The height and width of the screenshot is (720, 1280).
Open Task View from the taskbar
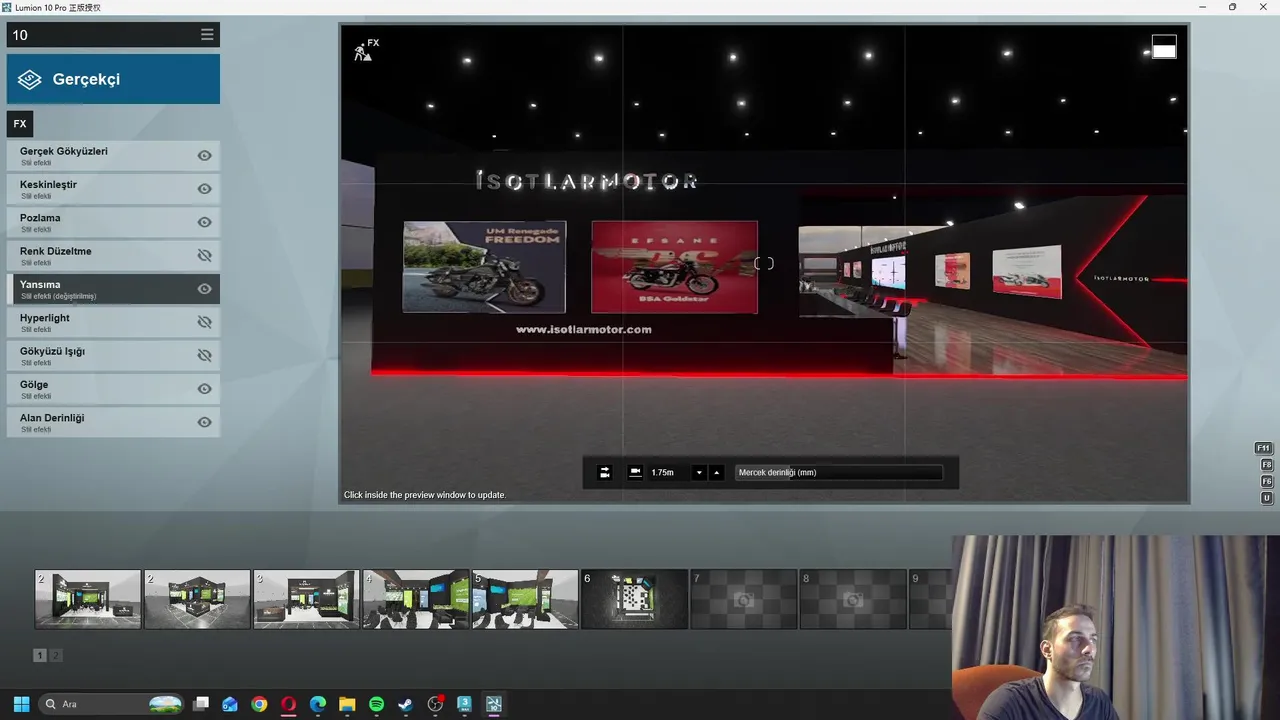pos(201,704)
